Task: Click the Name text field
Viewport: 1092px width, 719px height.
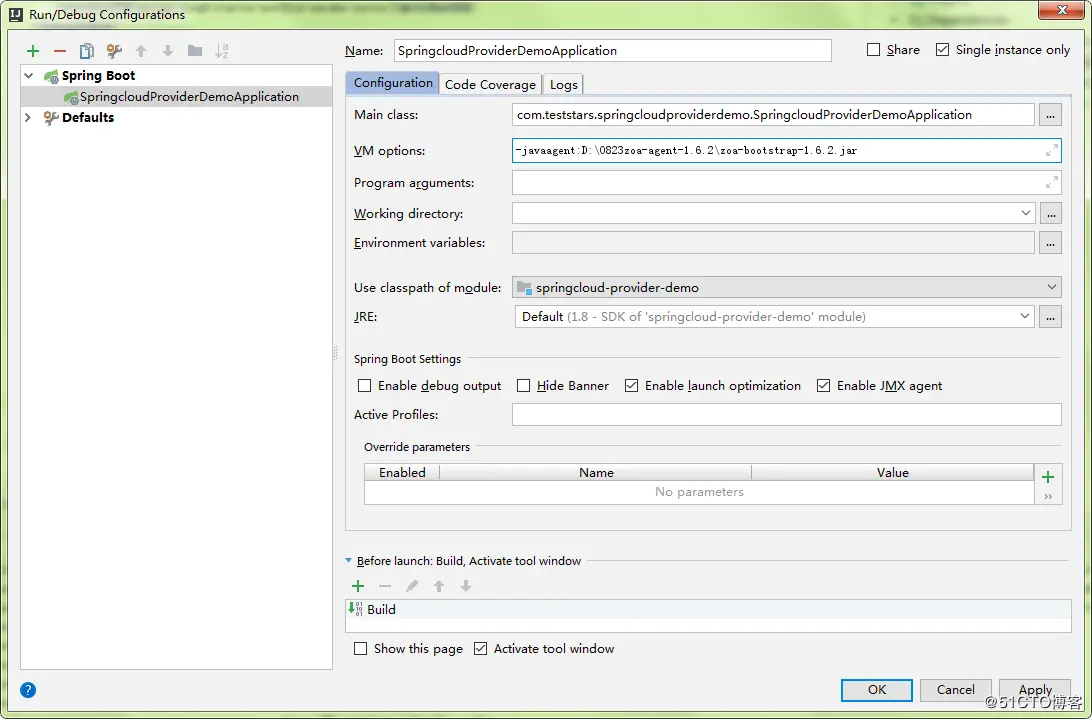Action: click(613, 50)
